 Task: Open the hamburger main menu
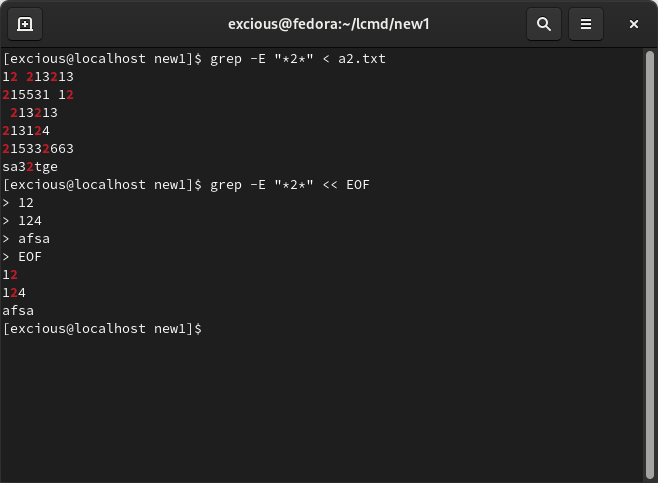click(586, 24)
